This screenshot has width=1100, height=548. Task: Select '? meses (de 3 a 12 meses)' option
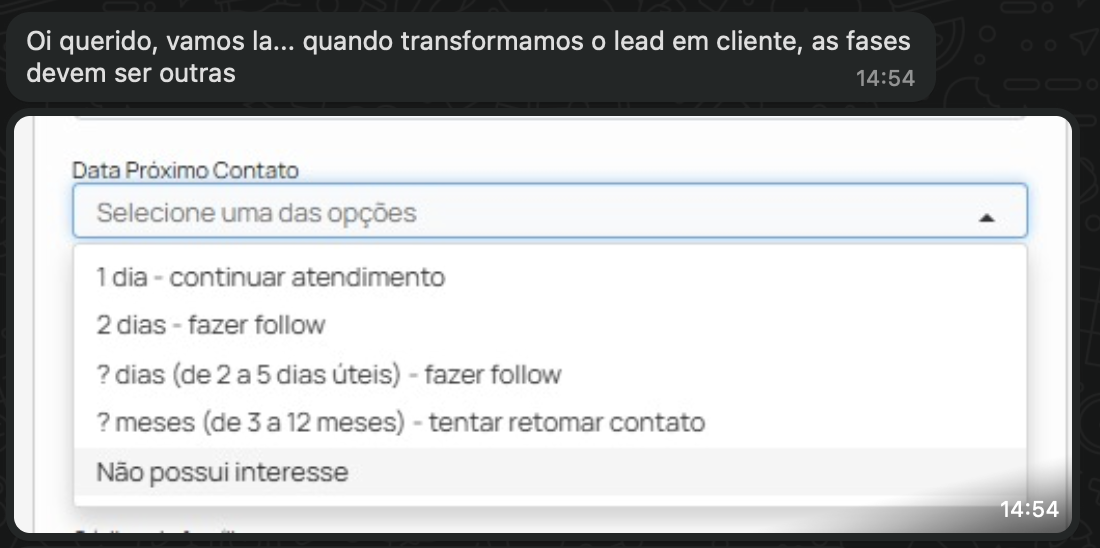pyautogui.click(x=400, y=422)
